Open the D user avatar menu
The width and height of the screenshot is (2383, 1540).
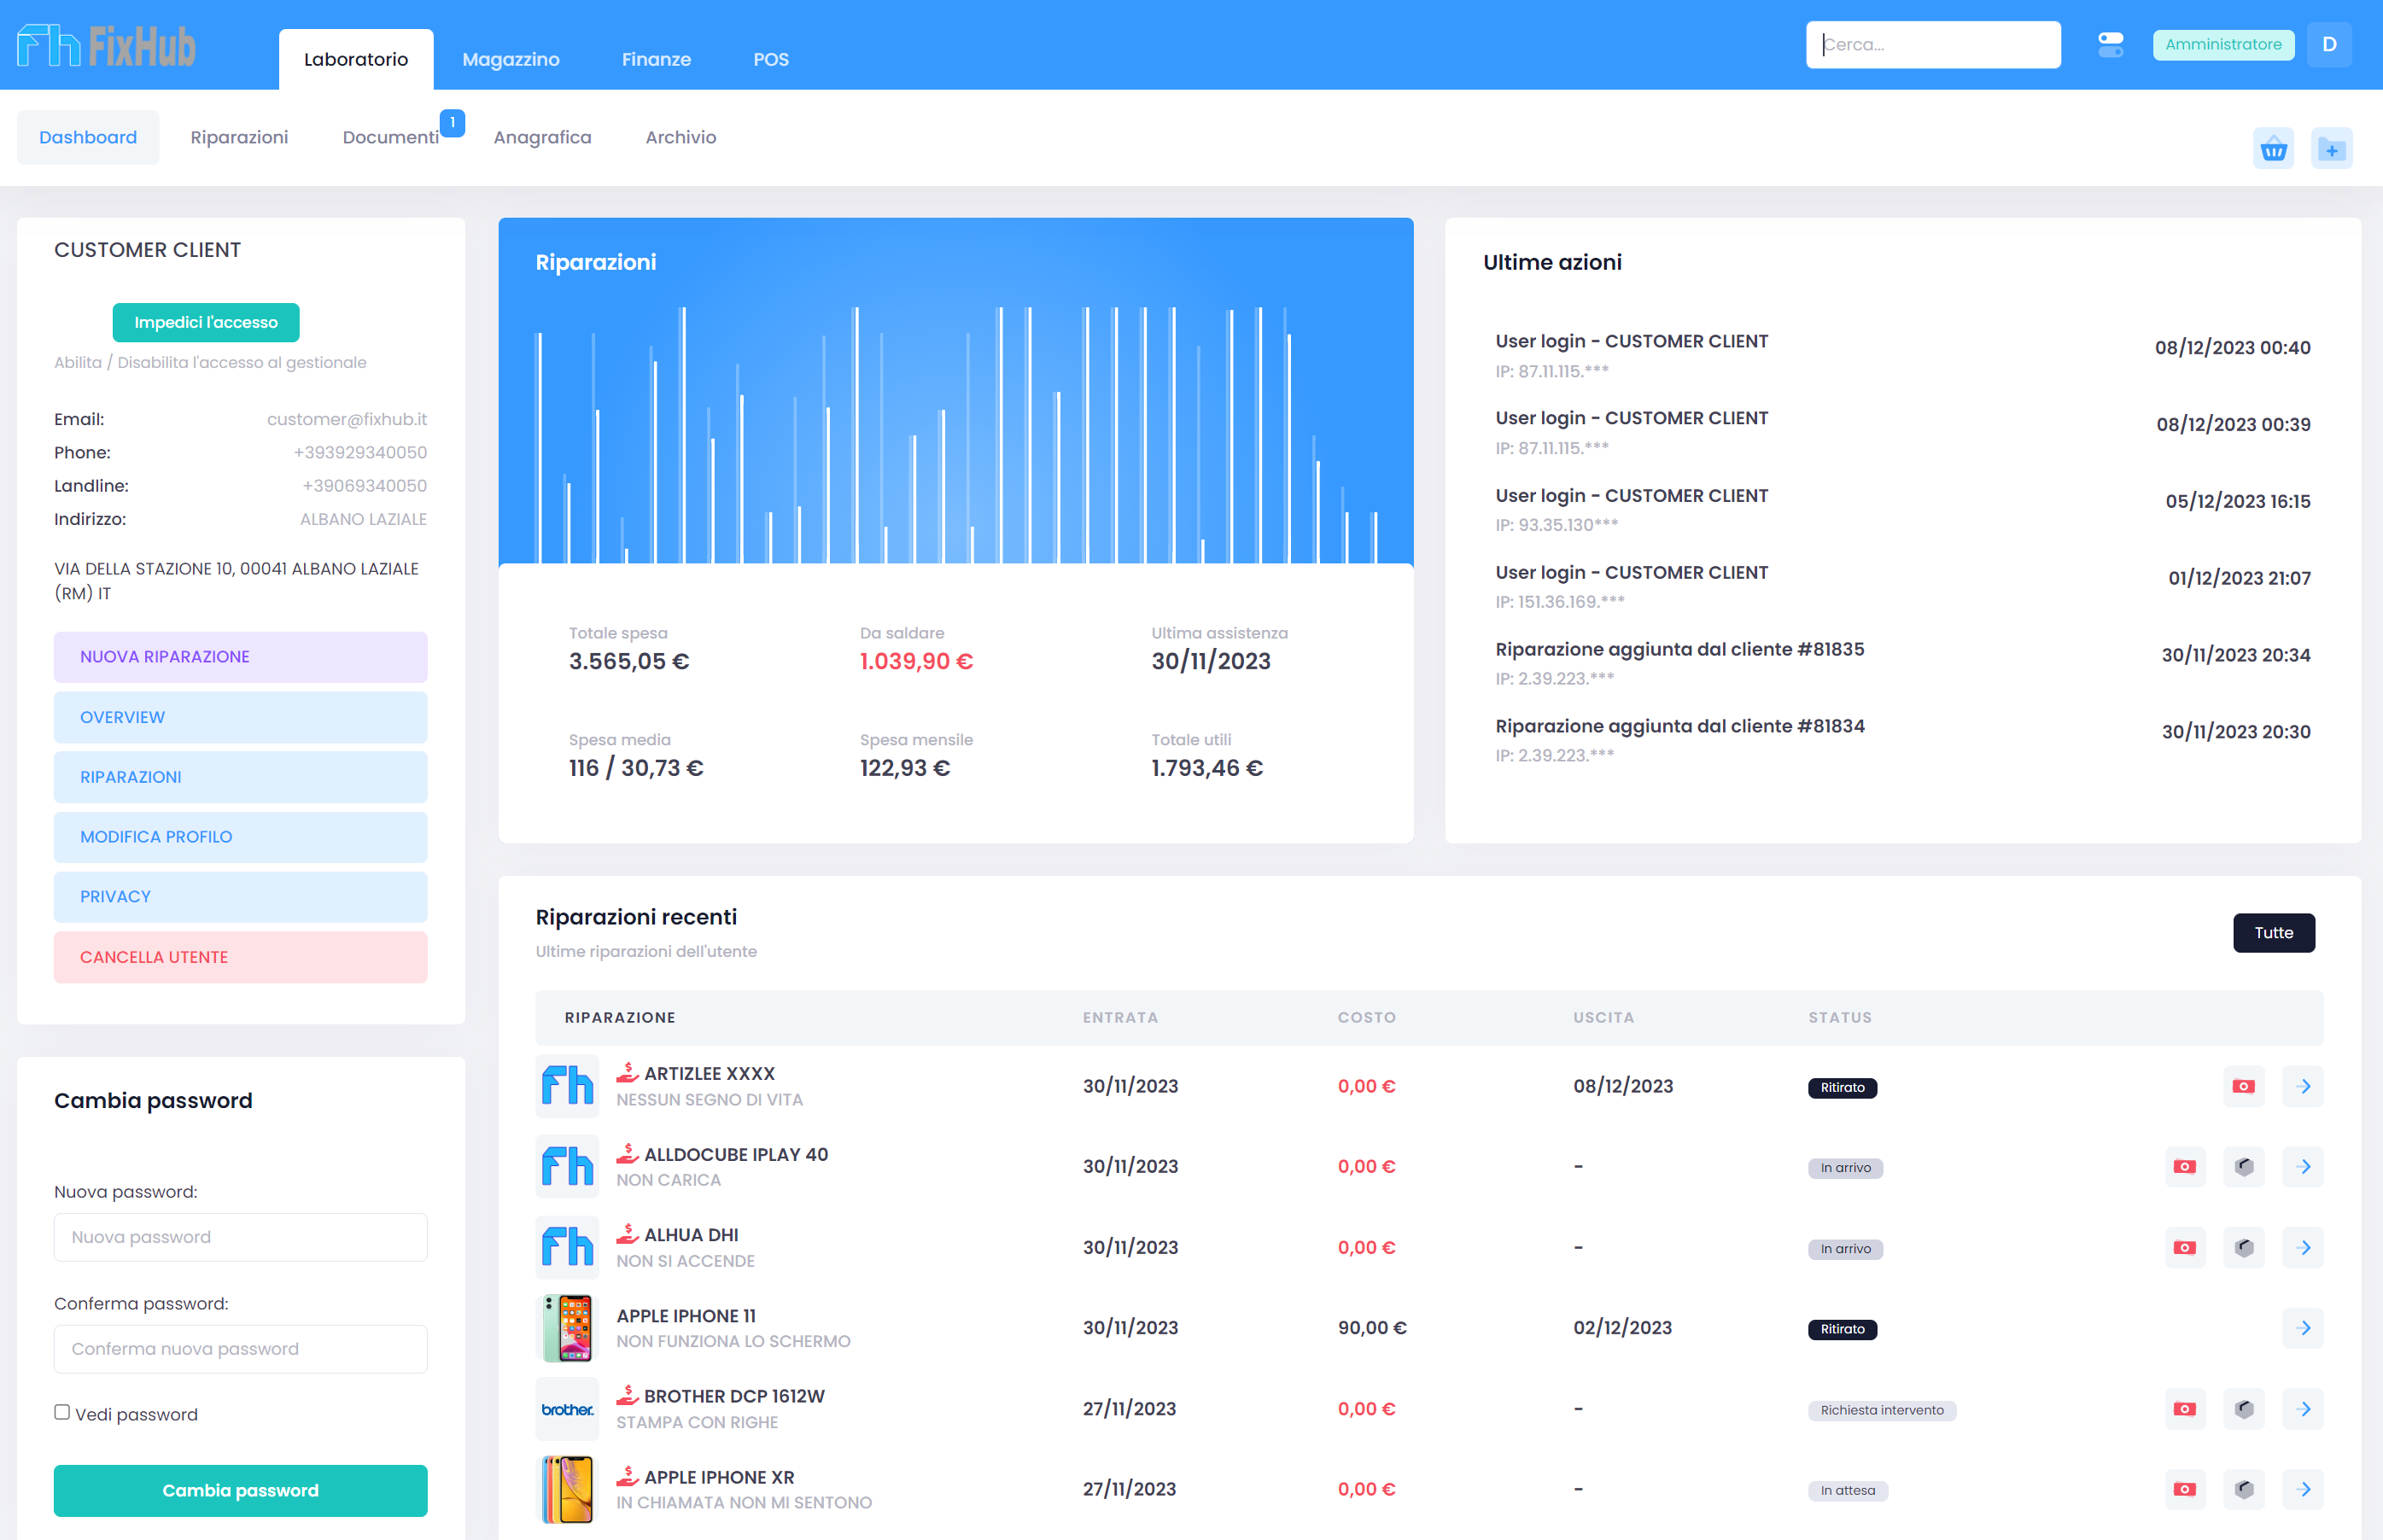click(x=2329, y=45)
